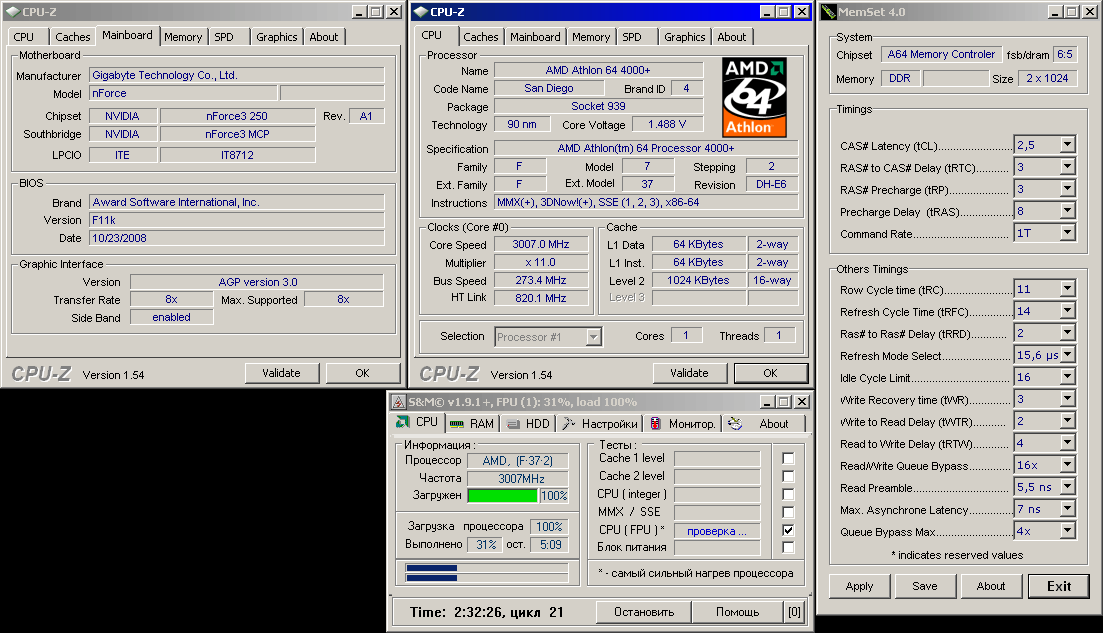Enable the Cache 1 level test checkbox

[x=789, y=459]
